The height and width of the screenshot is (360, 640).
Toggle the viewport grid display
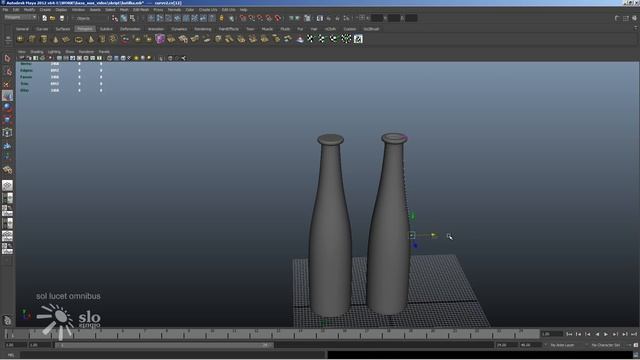coord(59,58)
